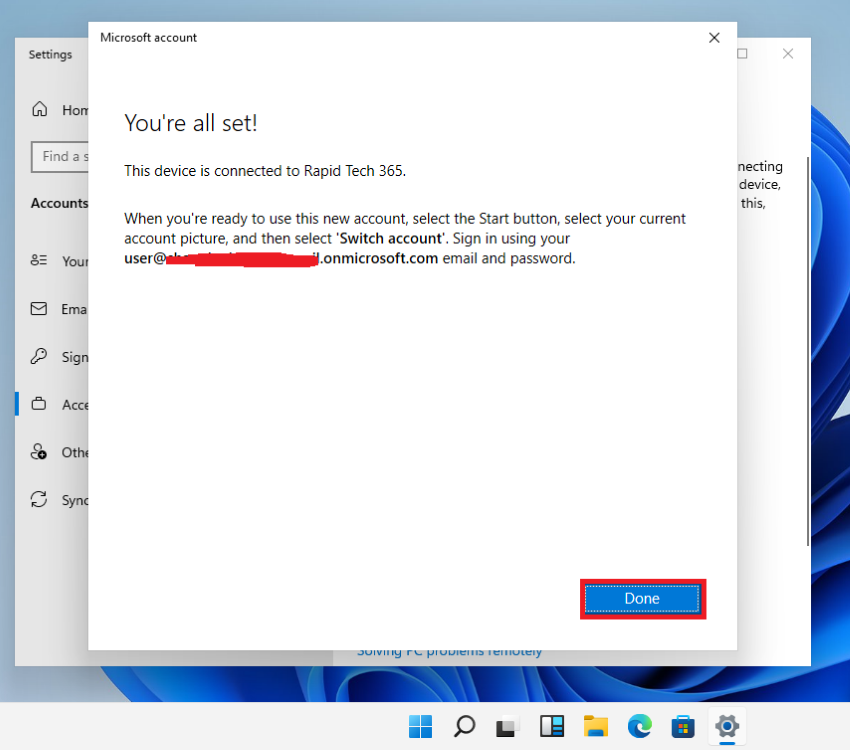Click the "Find a setting" search box
The width and height of the screenshot is (850, 750).
coord(58,157)
